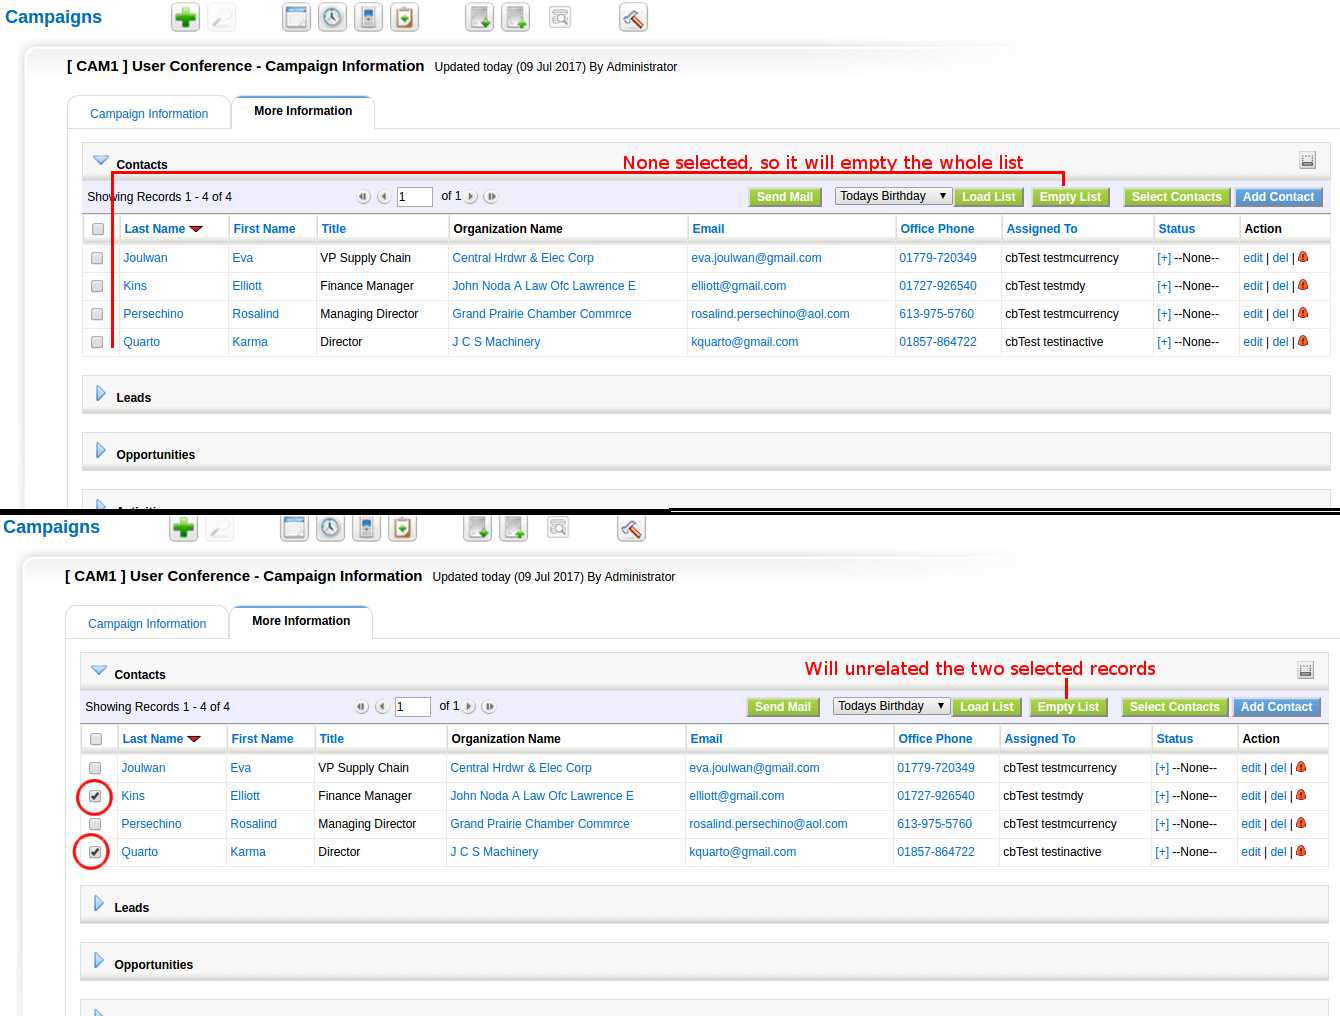Screen dimensions: 1340x1016
Task: Click the bell icon in upper Joulwan row
Action: pos(1303,257)
